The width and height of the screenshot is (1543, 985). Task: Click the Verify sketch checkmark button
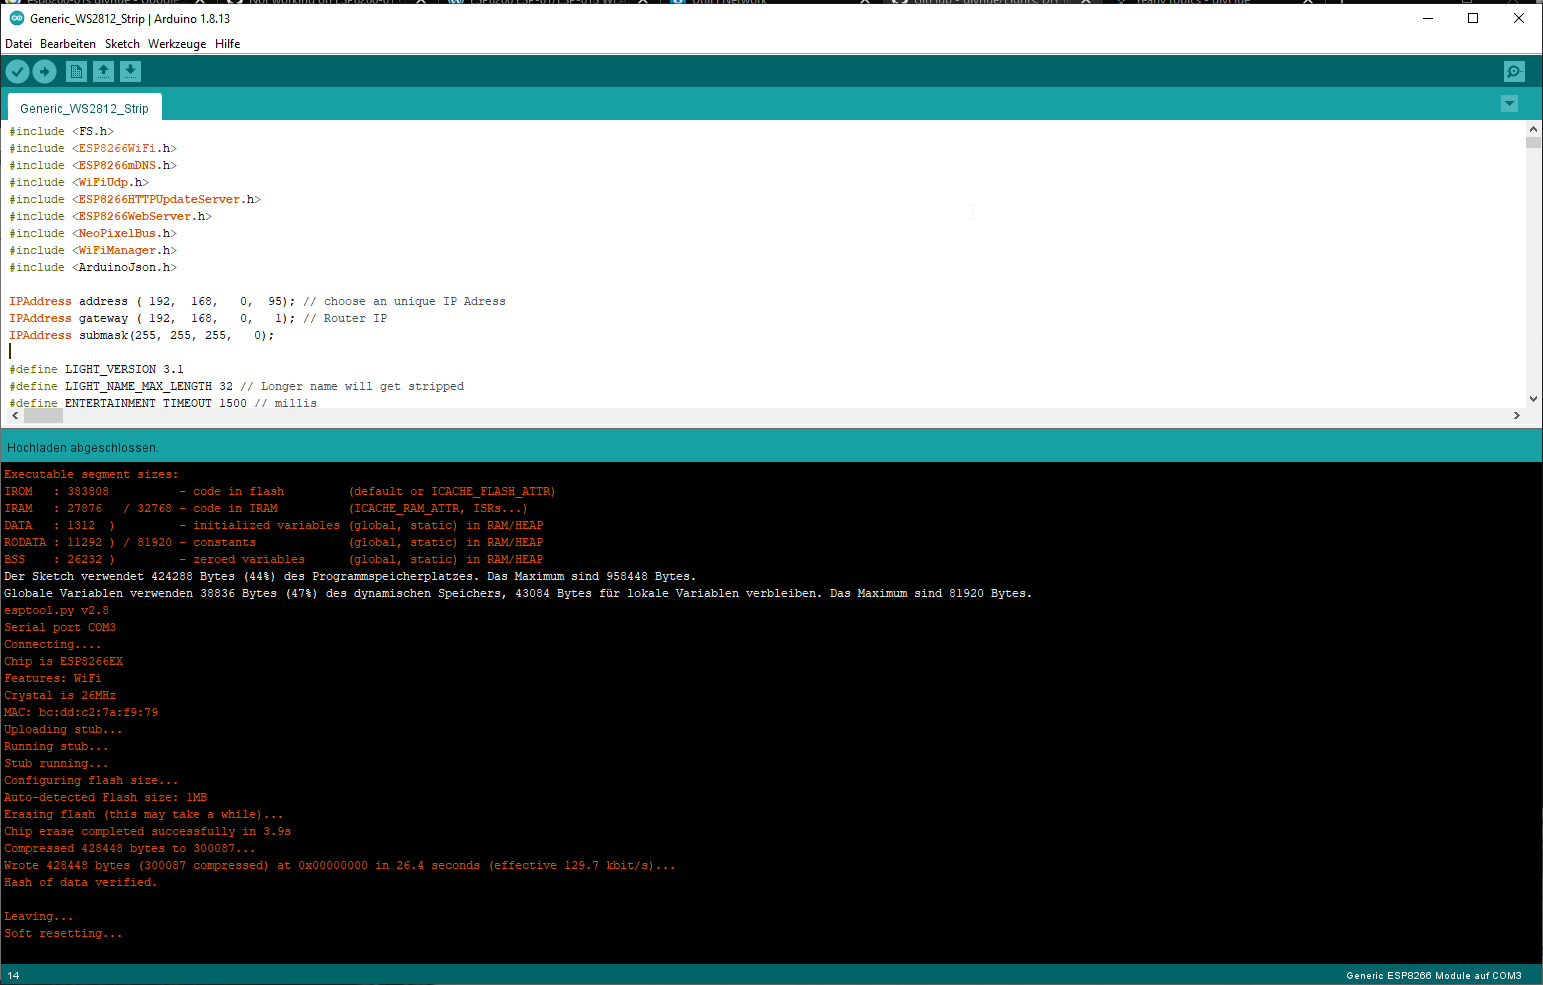(17, 71)
